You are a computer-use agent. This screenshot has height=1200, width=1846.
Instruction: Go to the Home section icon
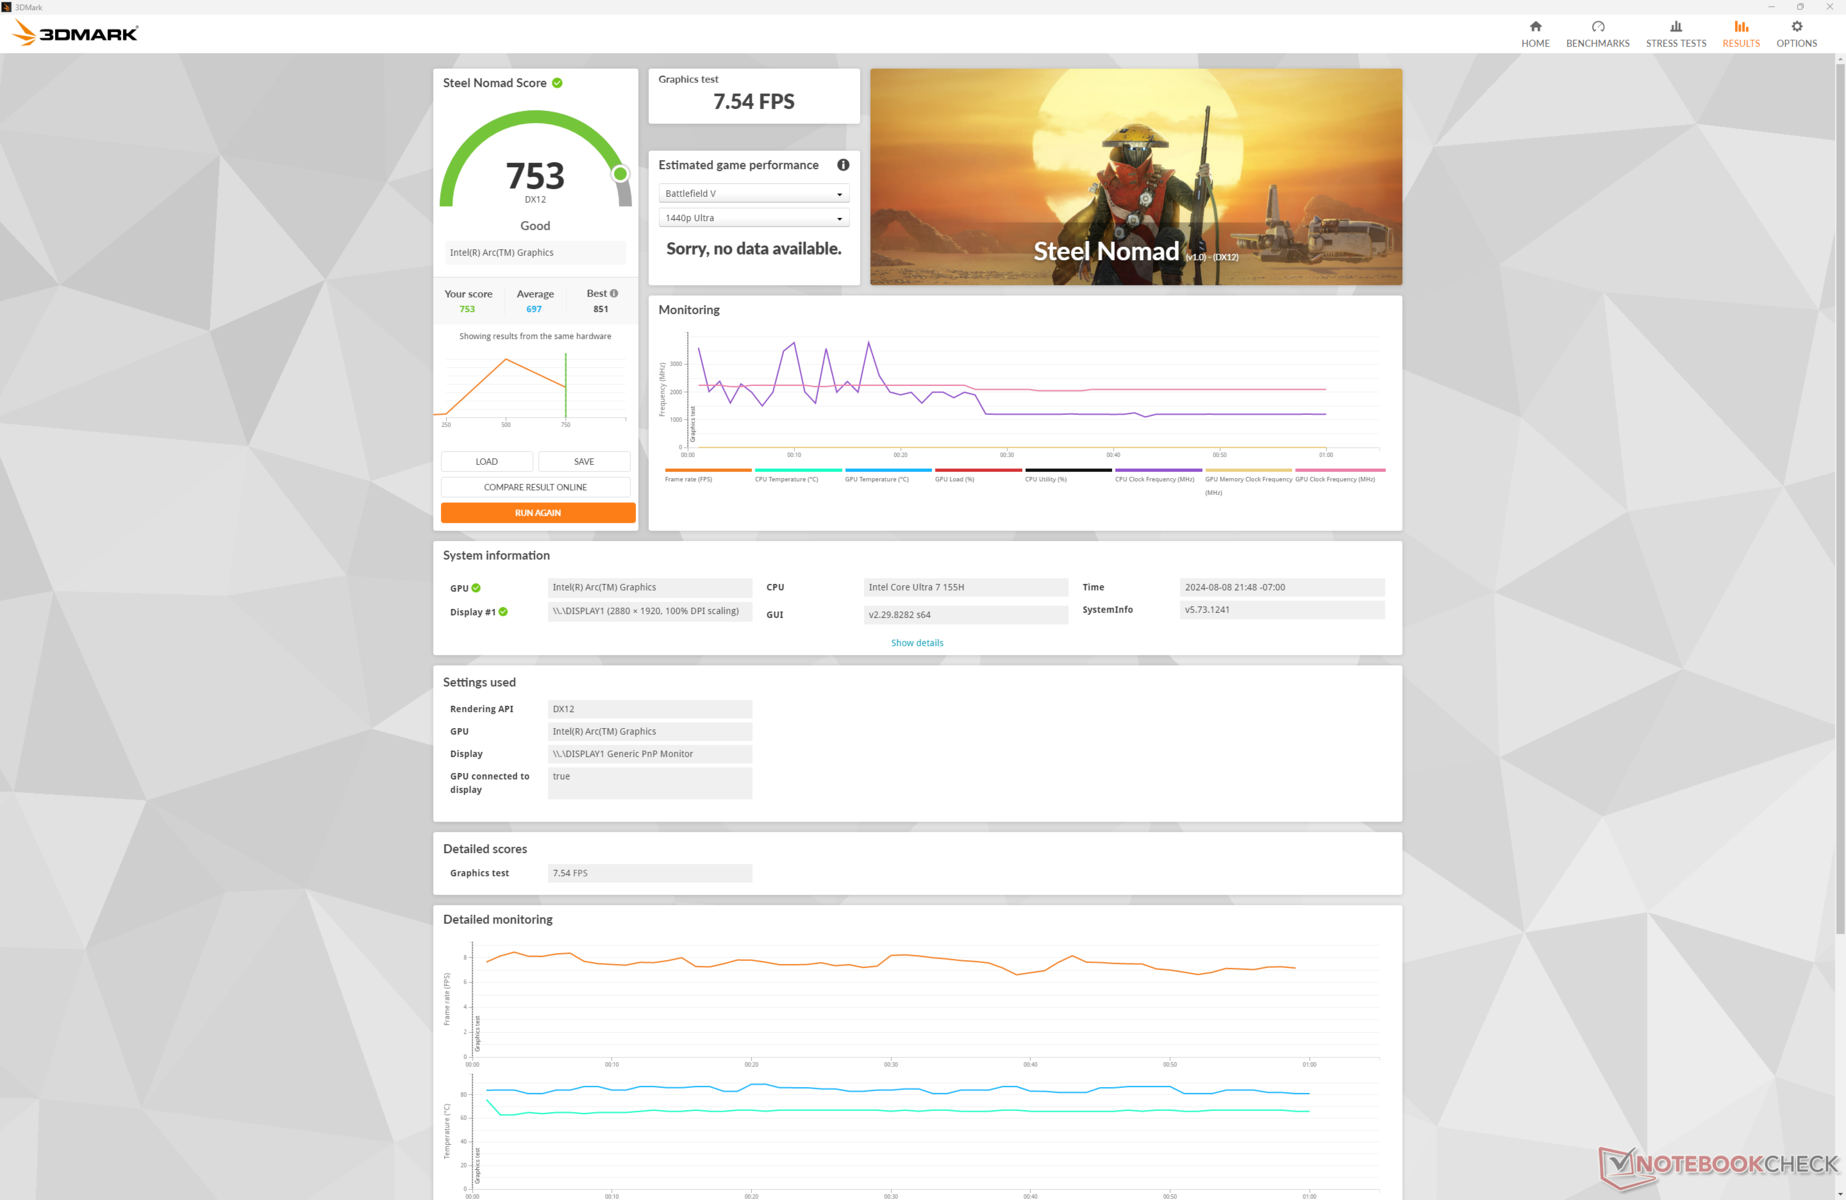tap(1535, 27)
